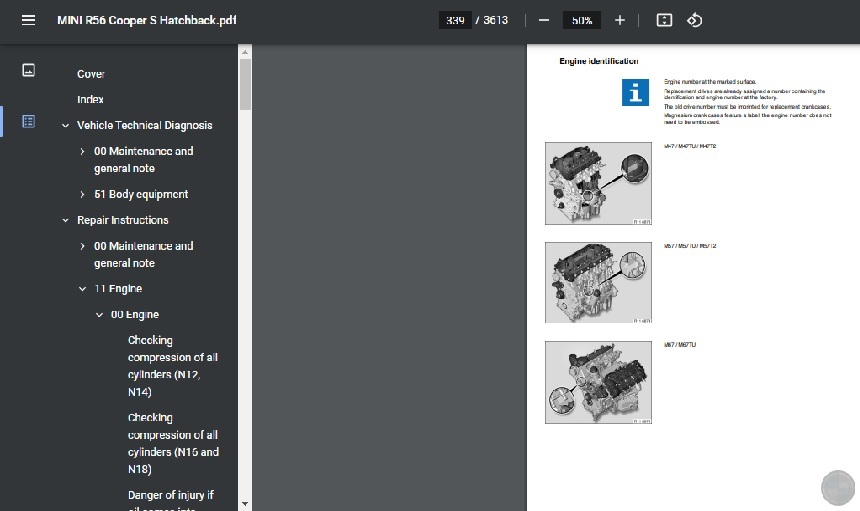Click the first engine illustration
Image resolution: width=860 pixels, height=511 pixels.
click(598, 183)
